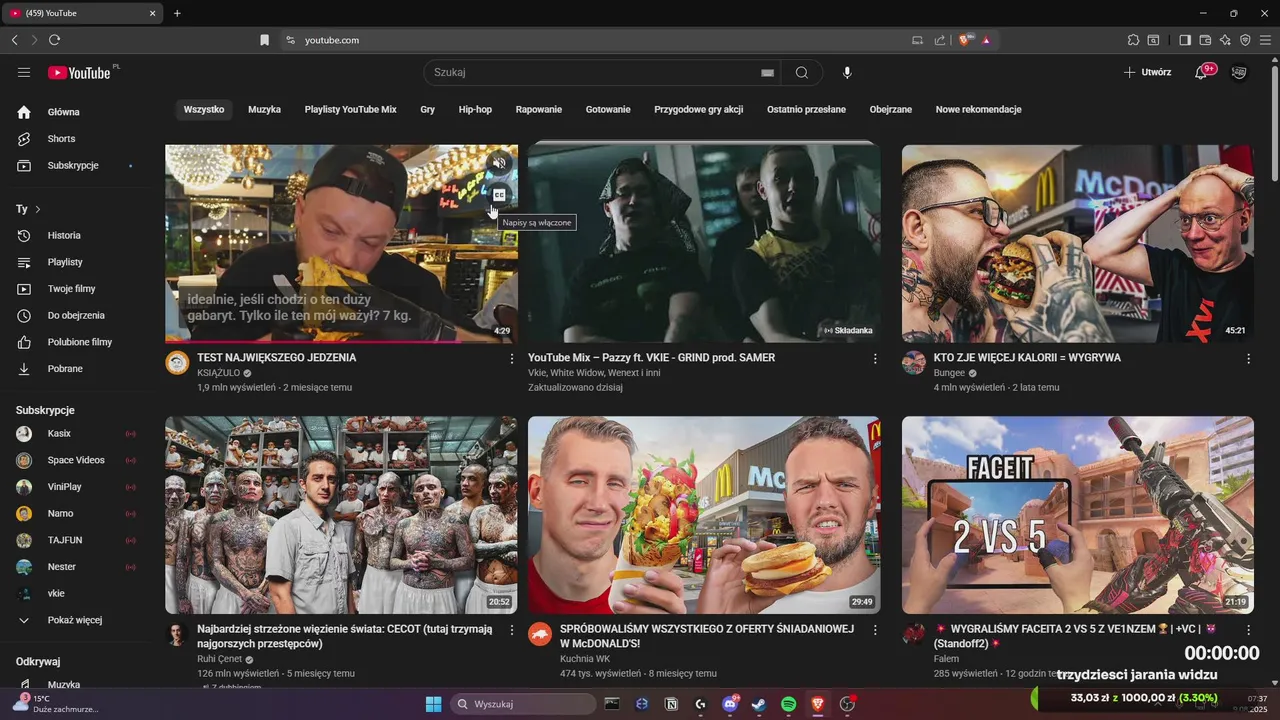Open options for McDonald's breakfast video
1280x720 pixels.
875,630
